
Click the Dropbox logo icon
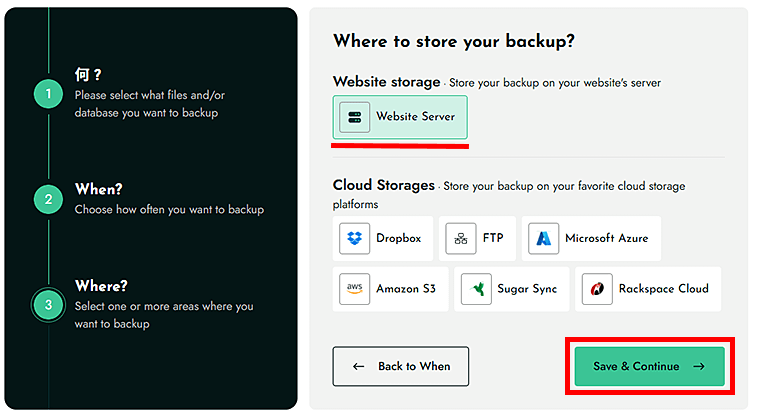tap(355, 238)
